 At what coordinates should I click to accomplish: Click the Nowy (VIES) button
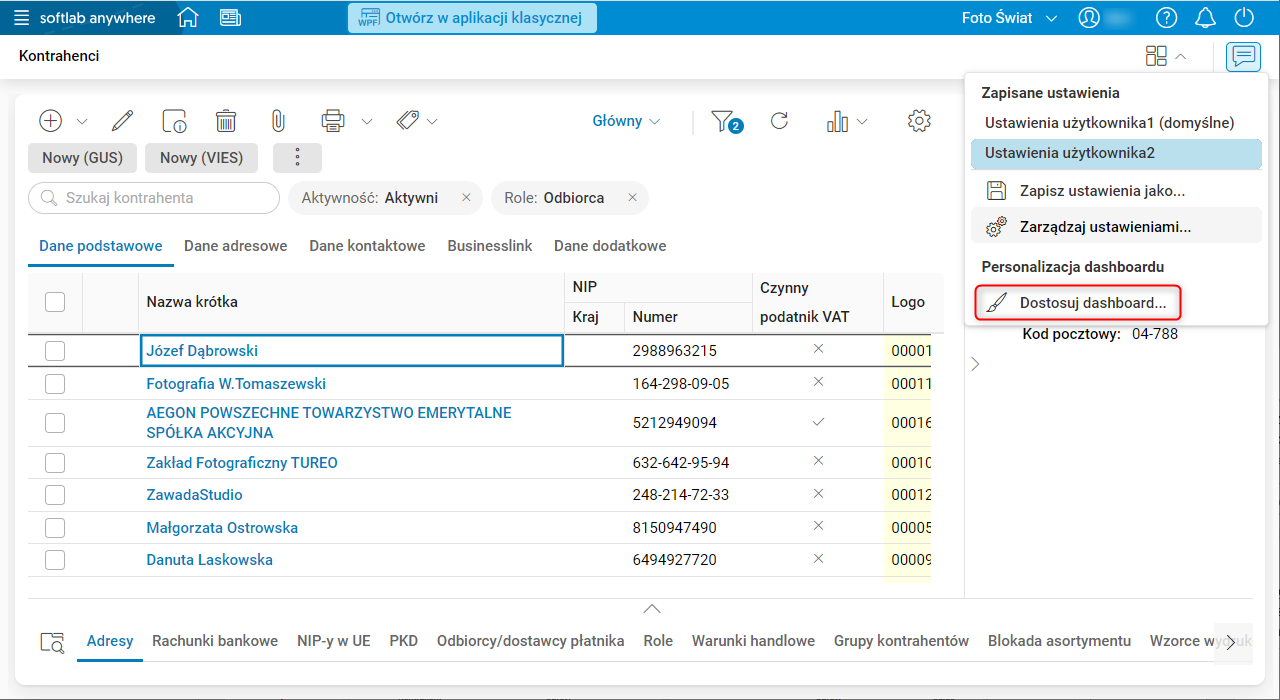pos(201,158)
